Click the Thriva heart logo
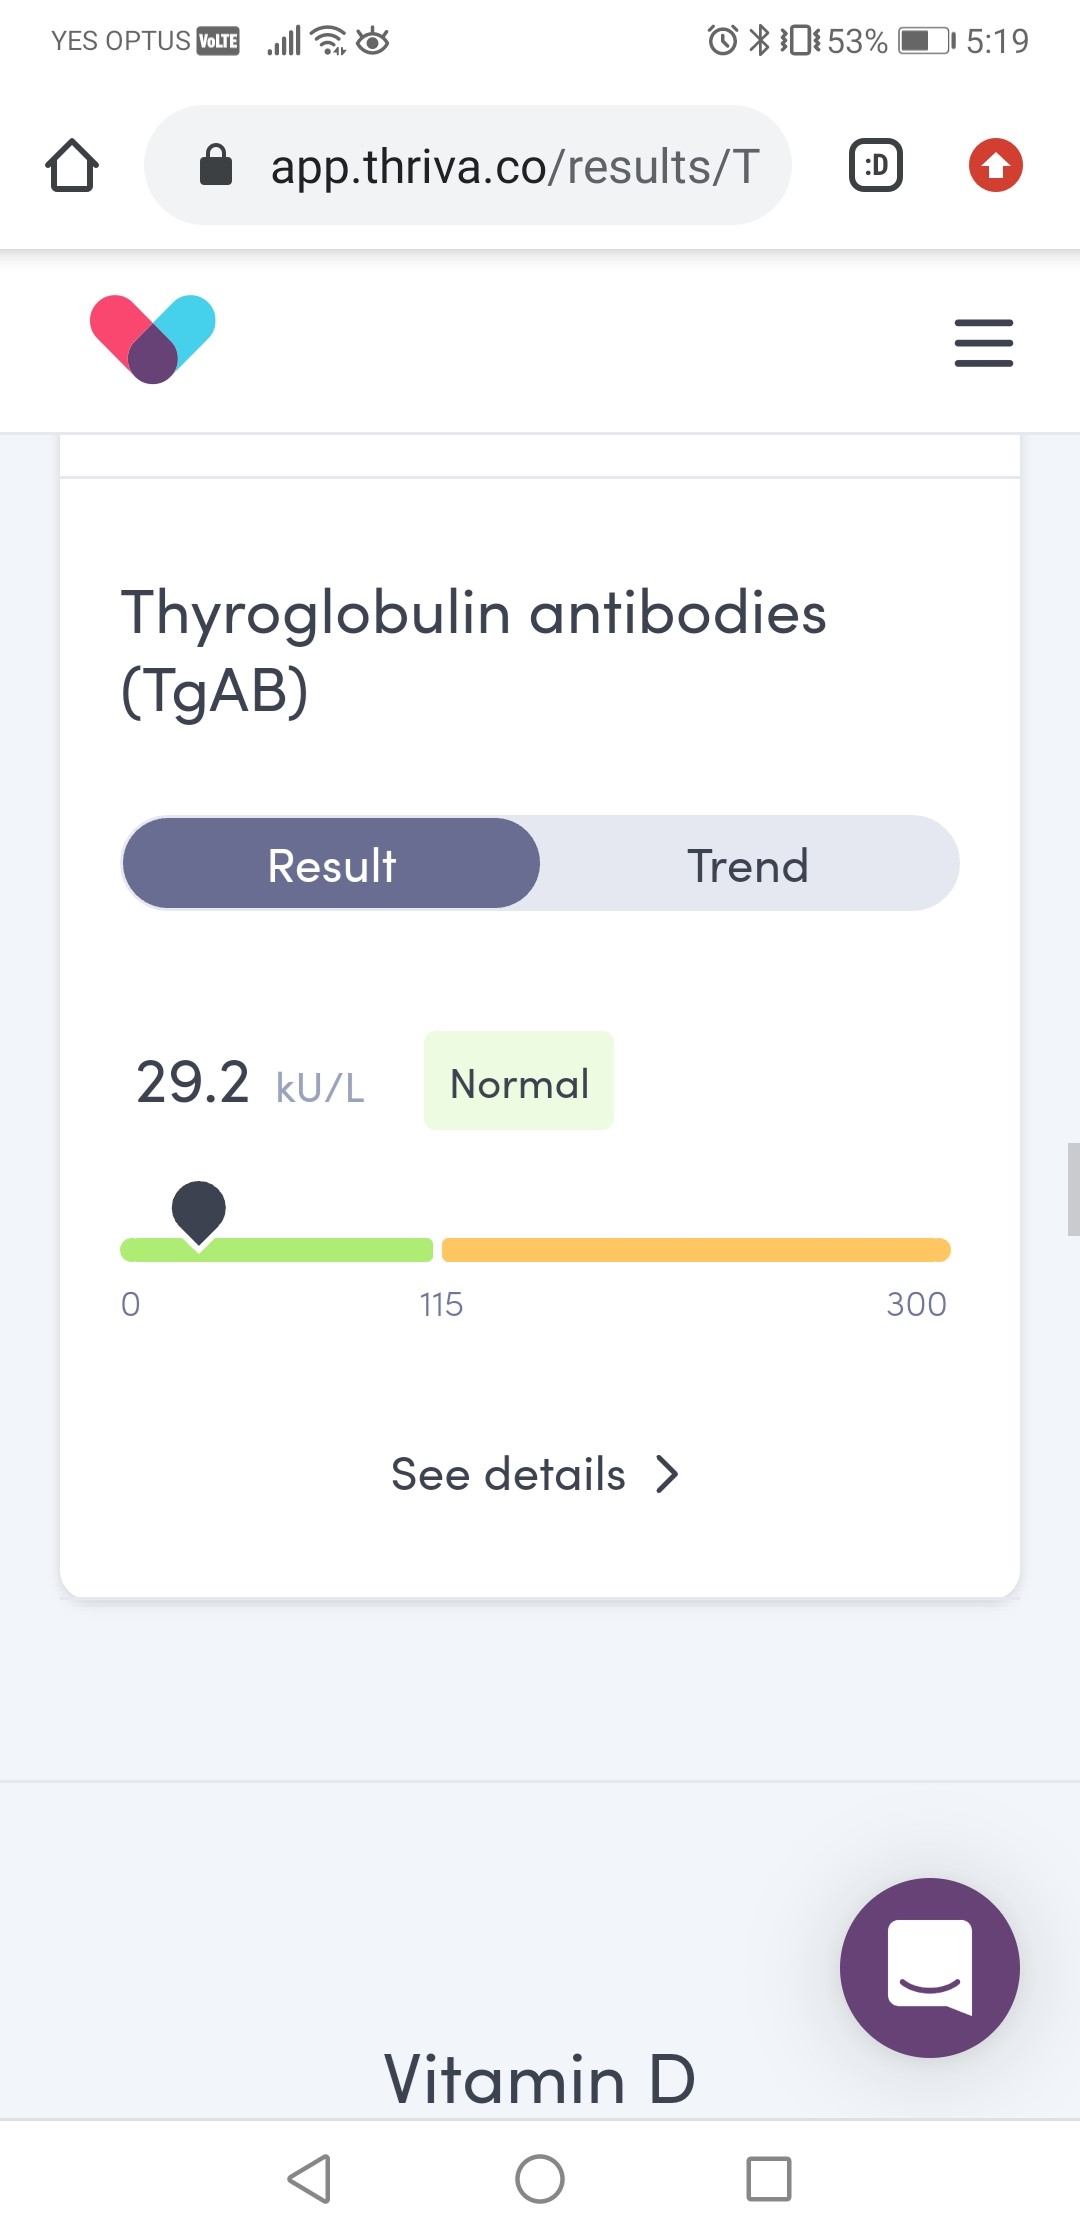Image resolution: width=1080 pixels, height=2240 pixels. (153, 339)
